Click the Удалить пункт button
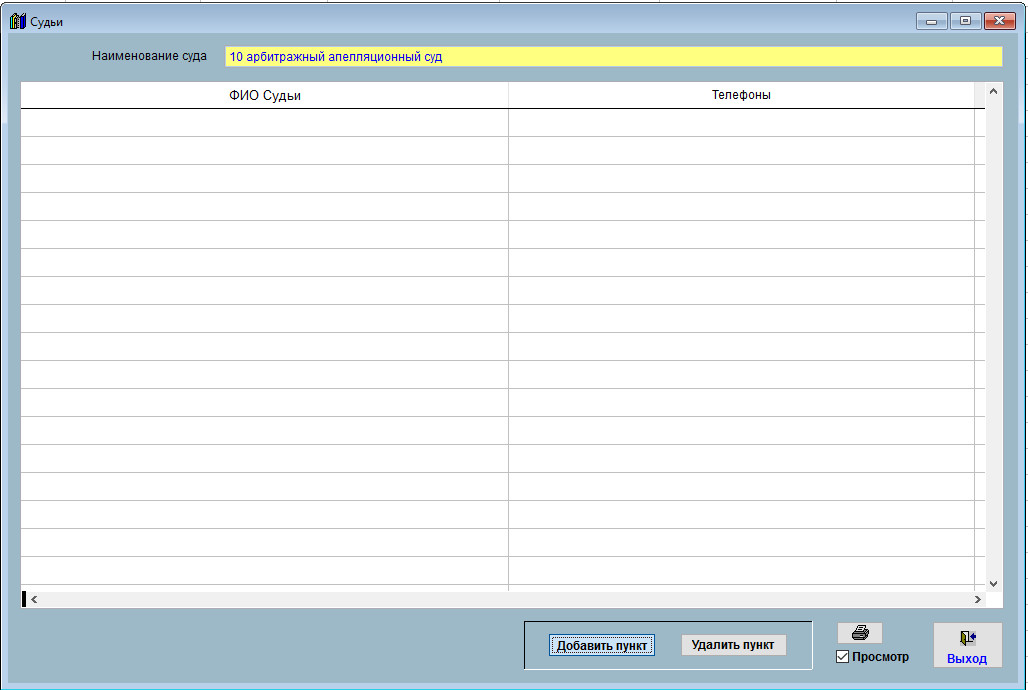 pyautogui.click(x=733, y=645)
